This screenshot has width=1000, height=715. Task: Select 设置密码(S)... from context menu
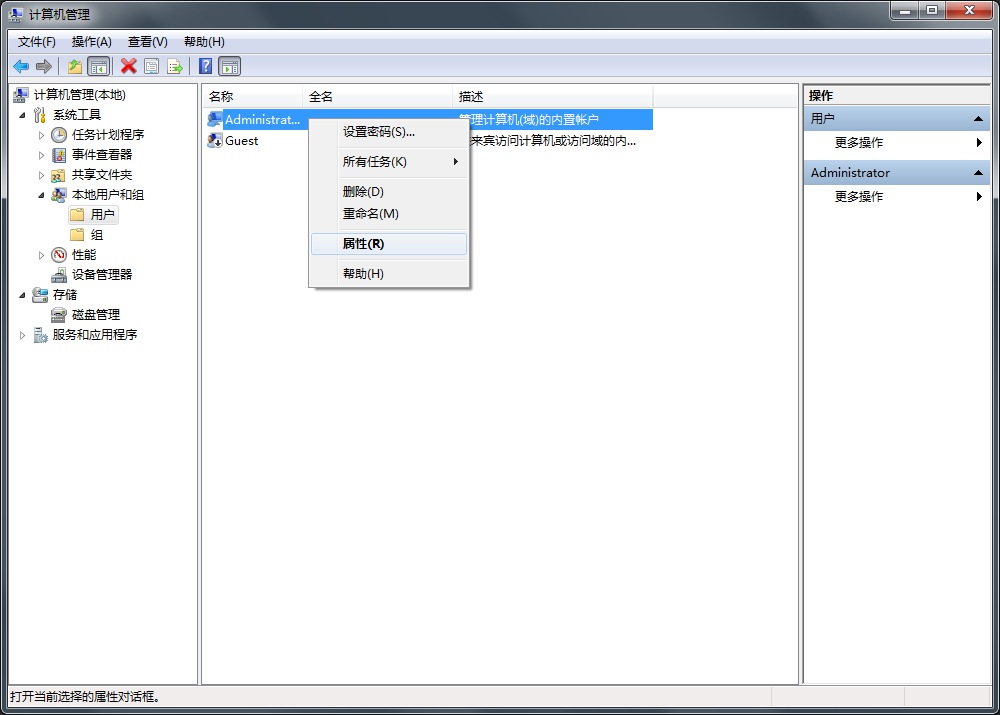[378, 132]
